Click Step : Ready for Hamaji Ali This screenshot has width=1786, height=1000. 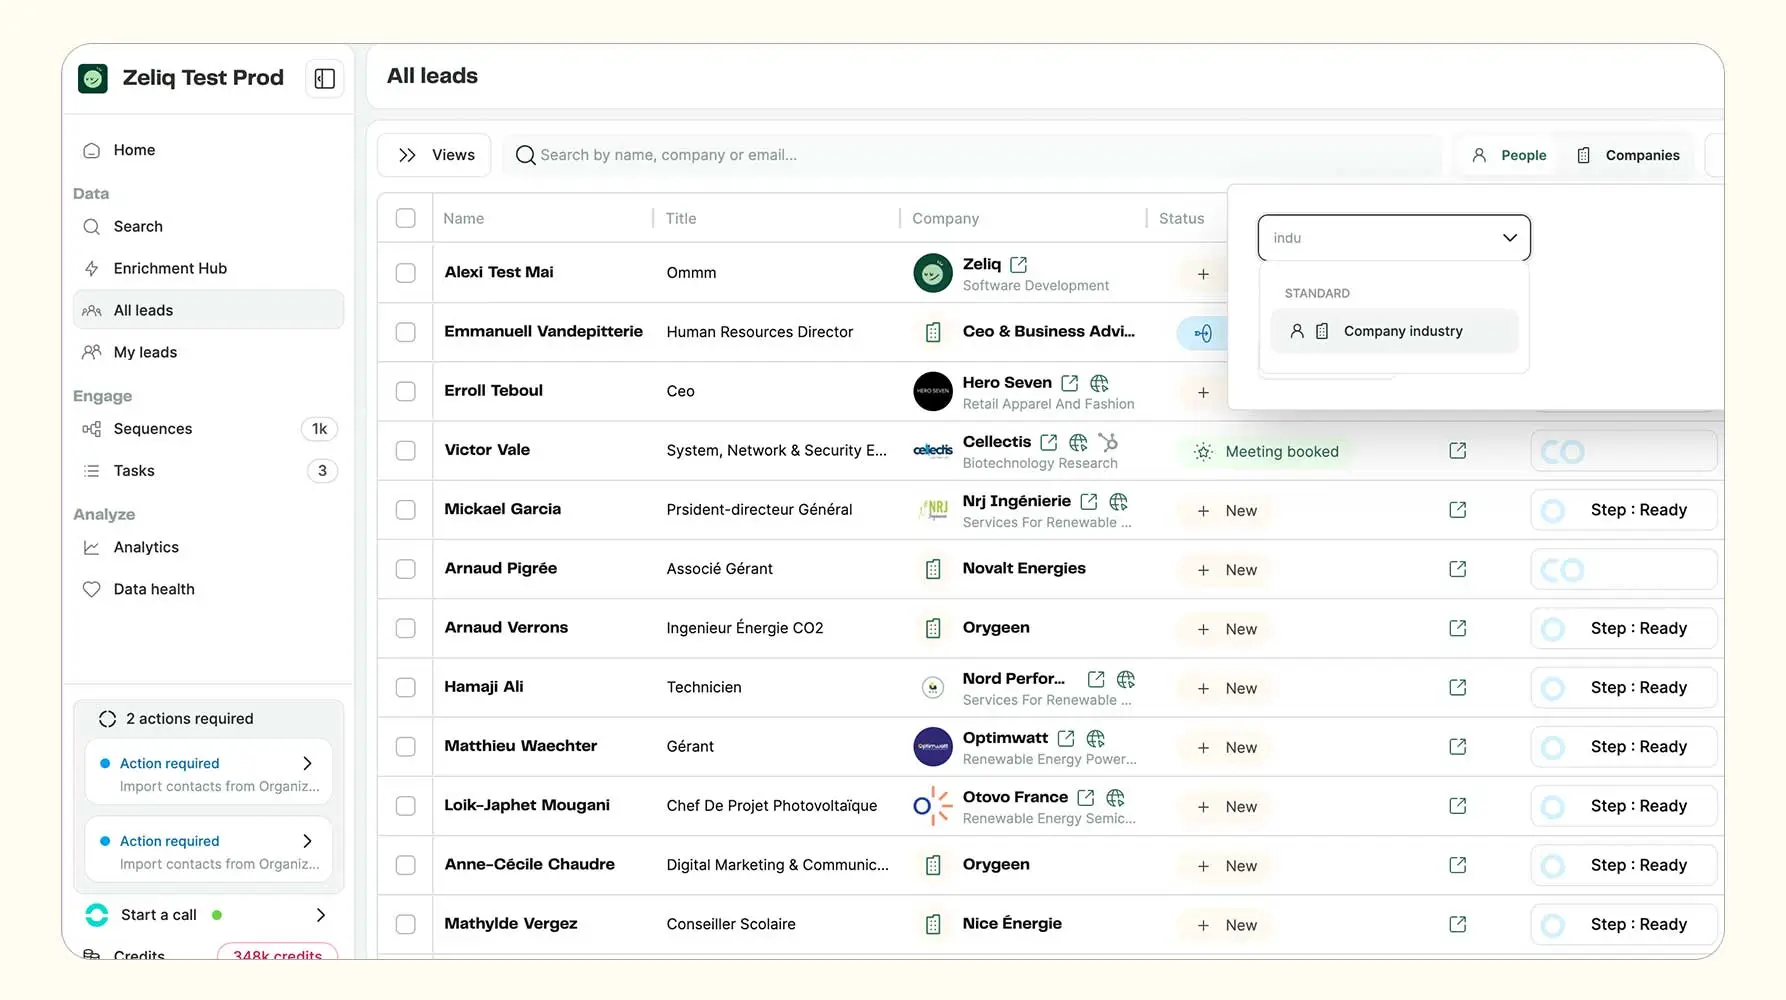(1624, 688)
